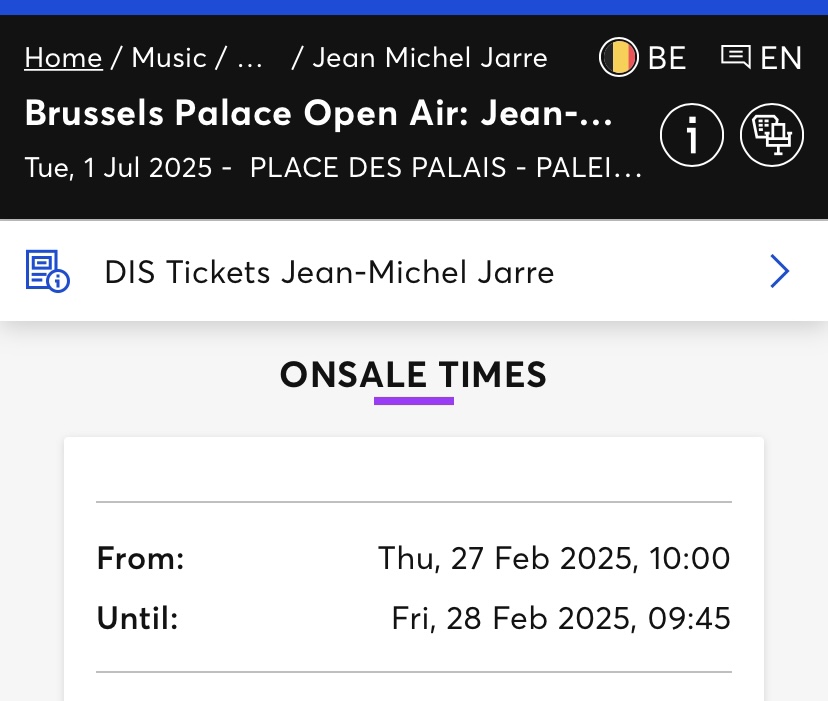Open Jean Michel Jarre breadcrumb
Viewport: 828px width, 701px height.
click(x=430, y=57)
